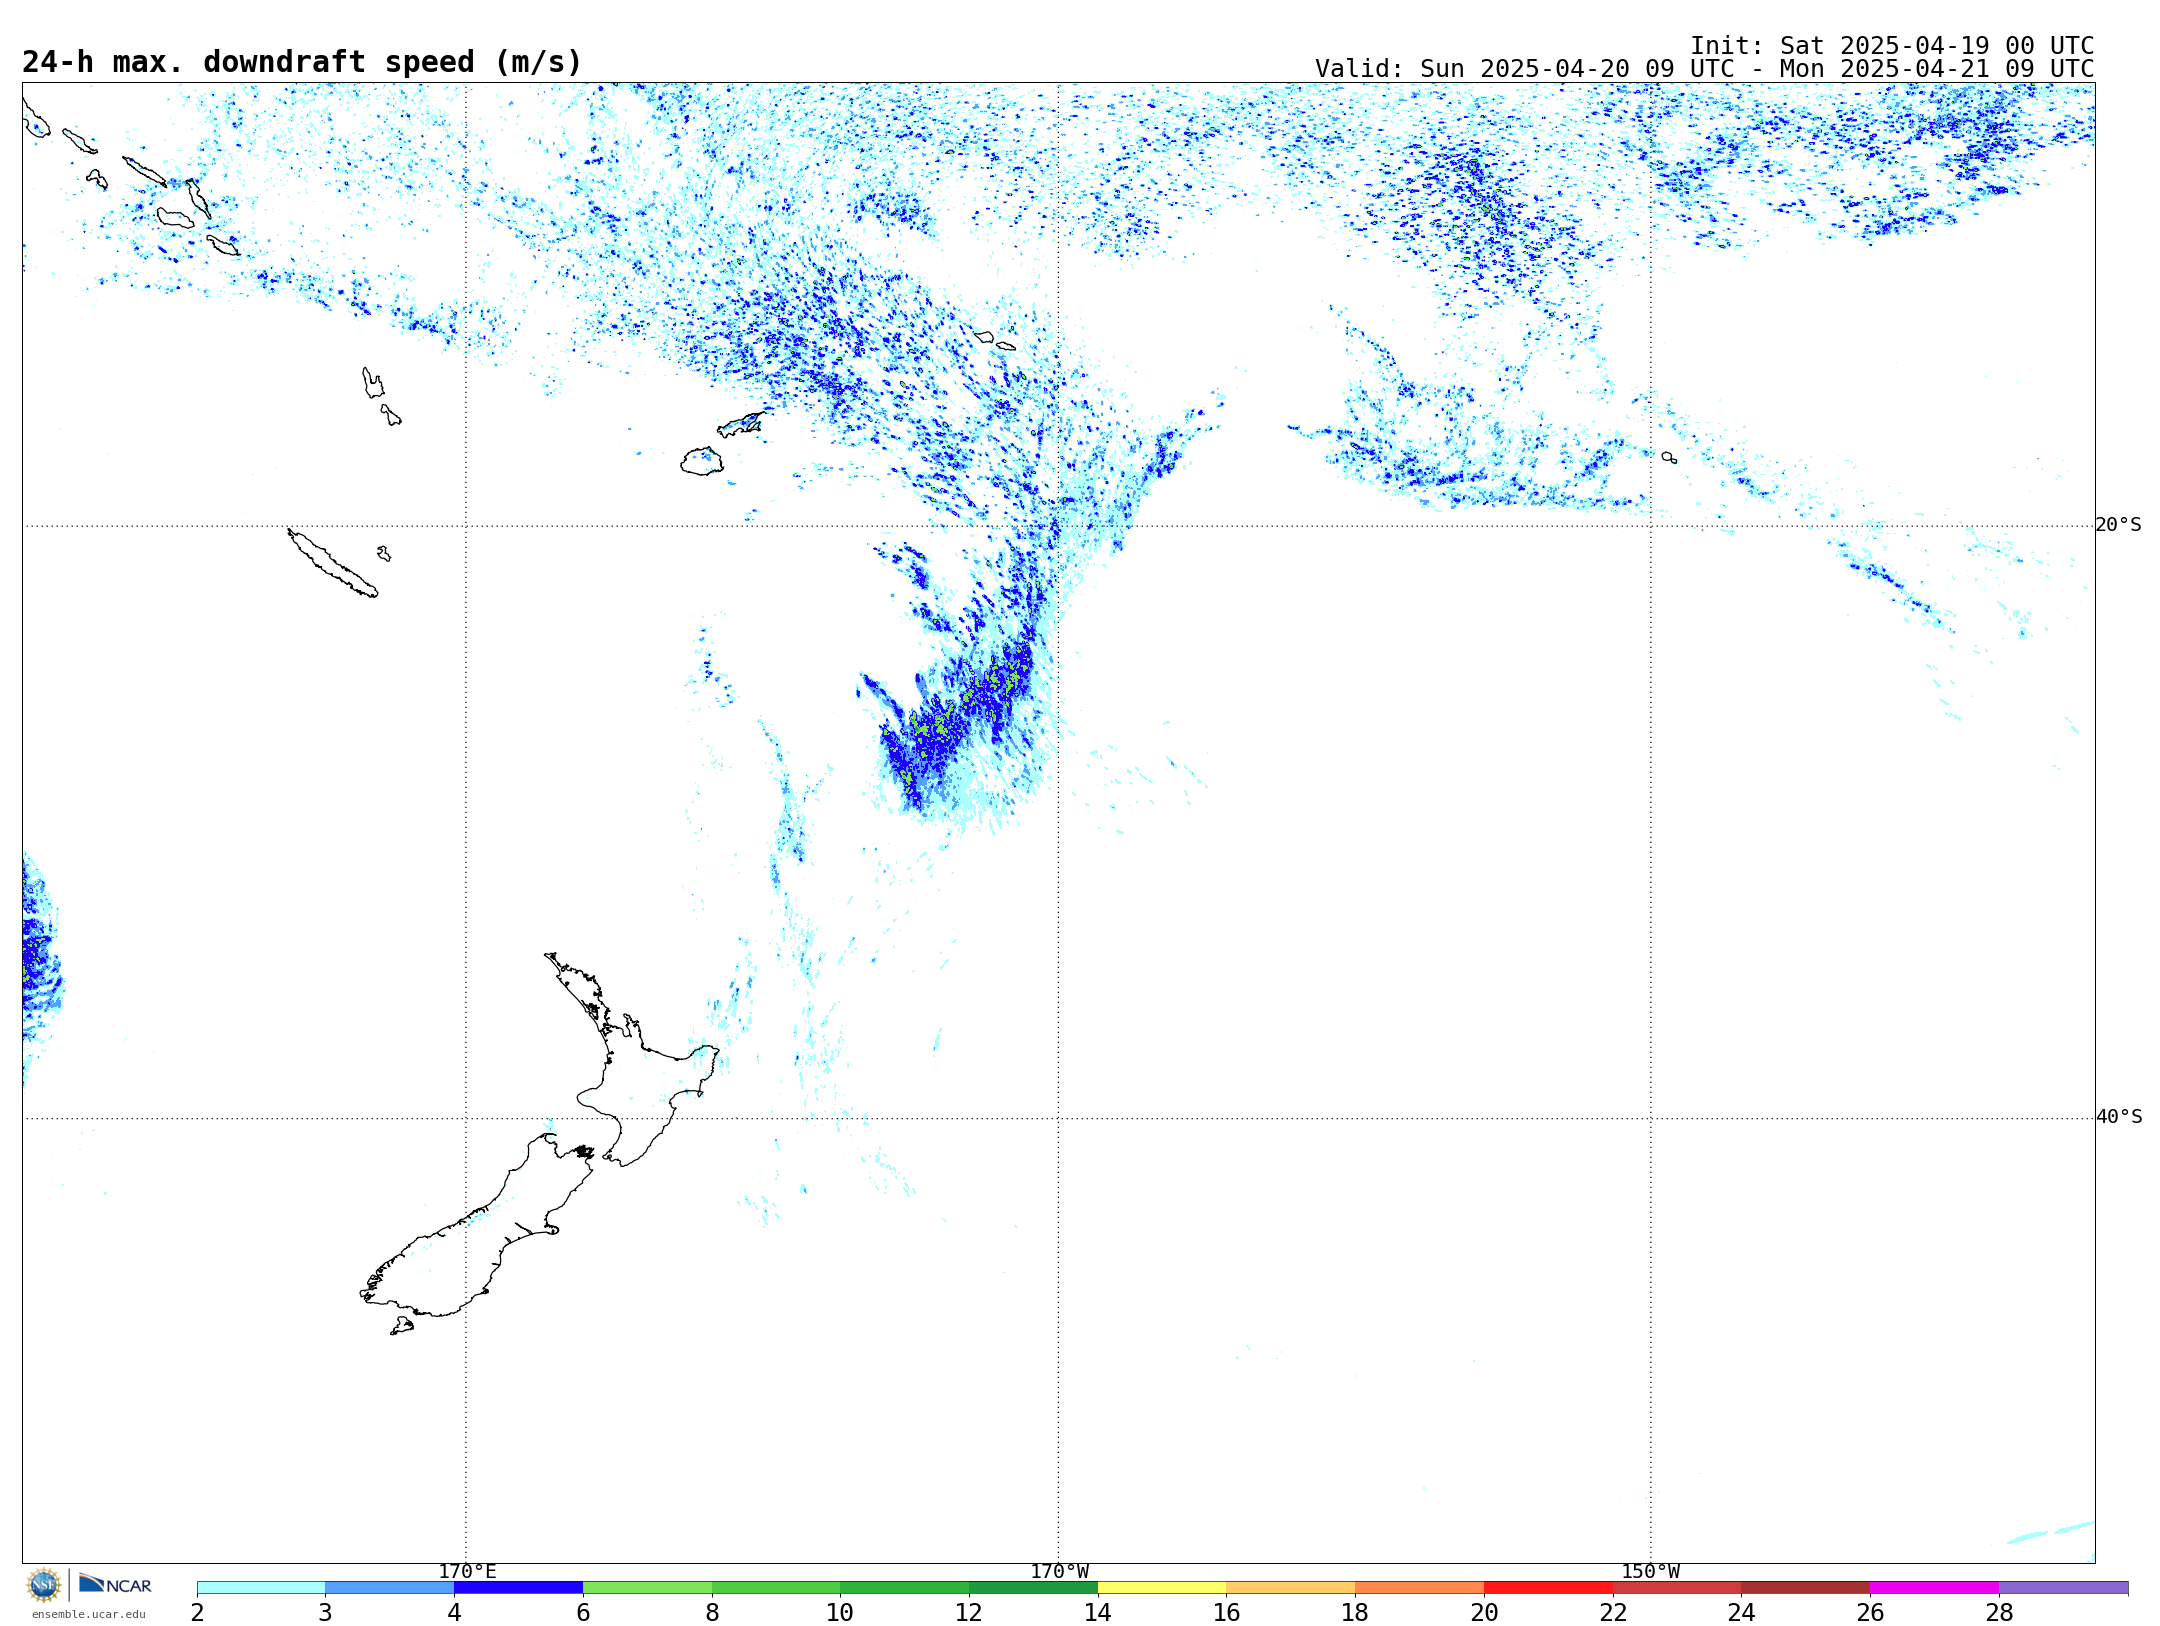Click New Zealand's South Island on map
2160x1626 pixels.
tap(470, 1240)
